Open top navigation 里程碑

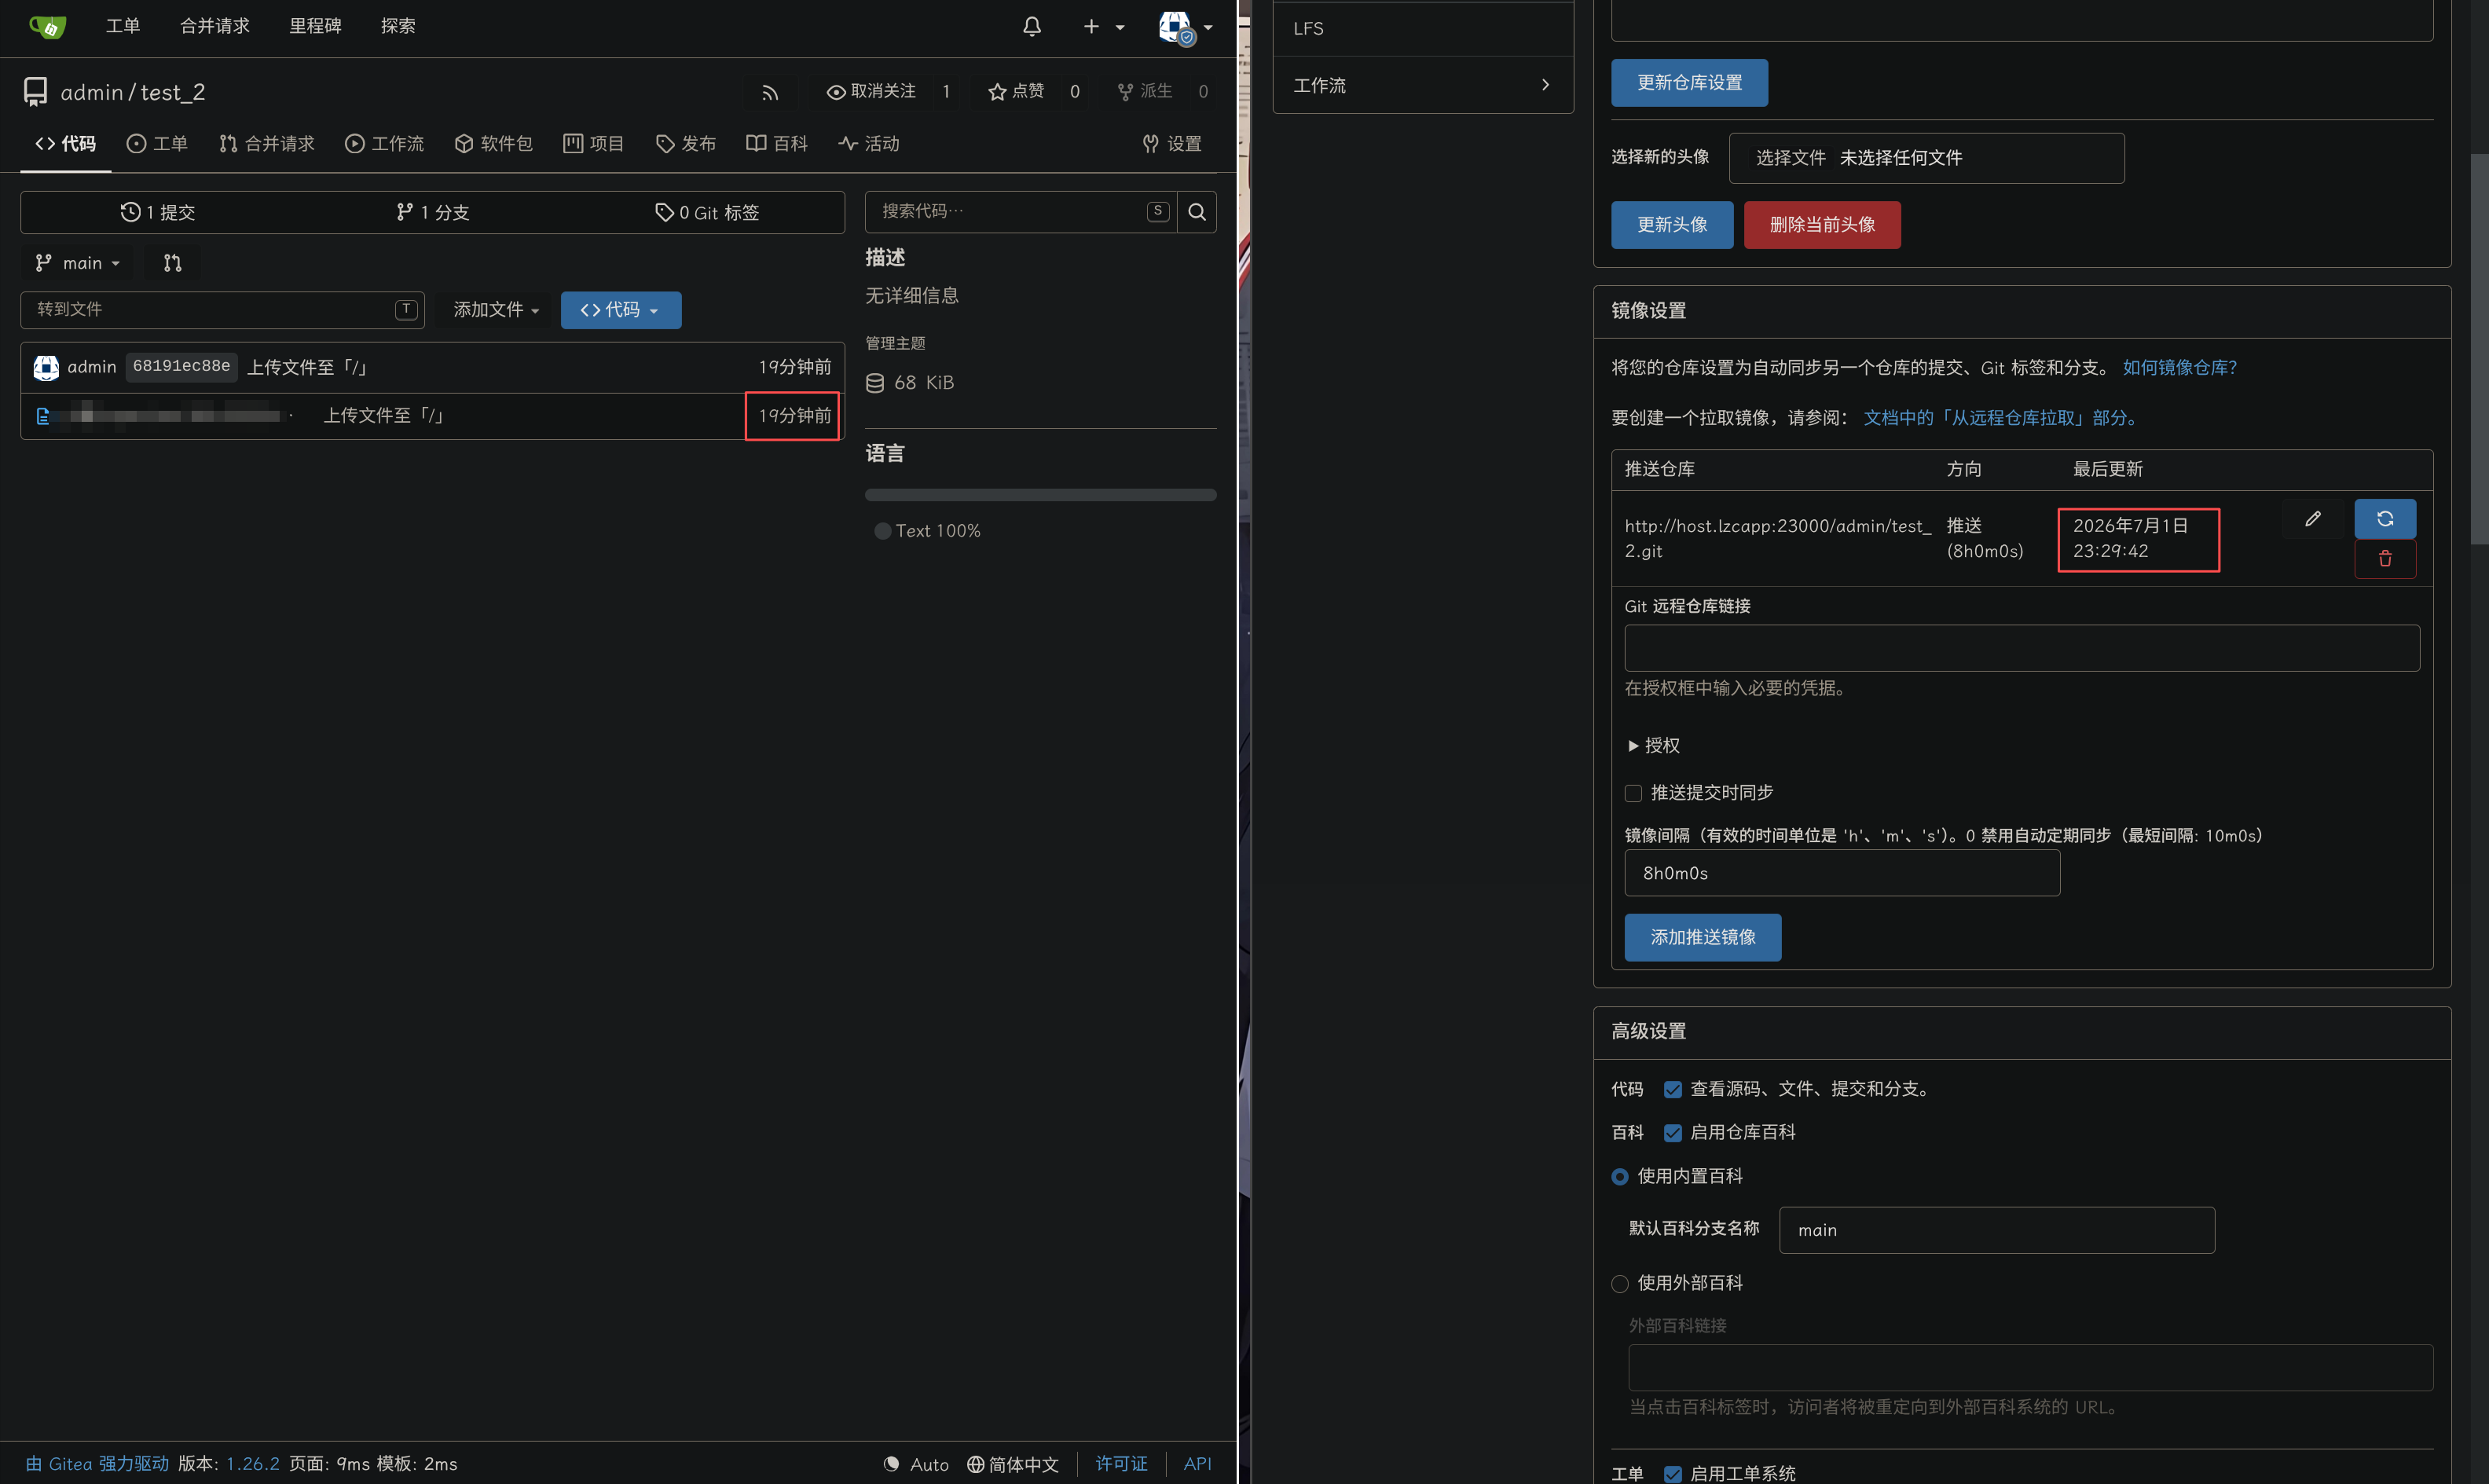coord(315,26)
